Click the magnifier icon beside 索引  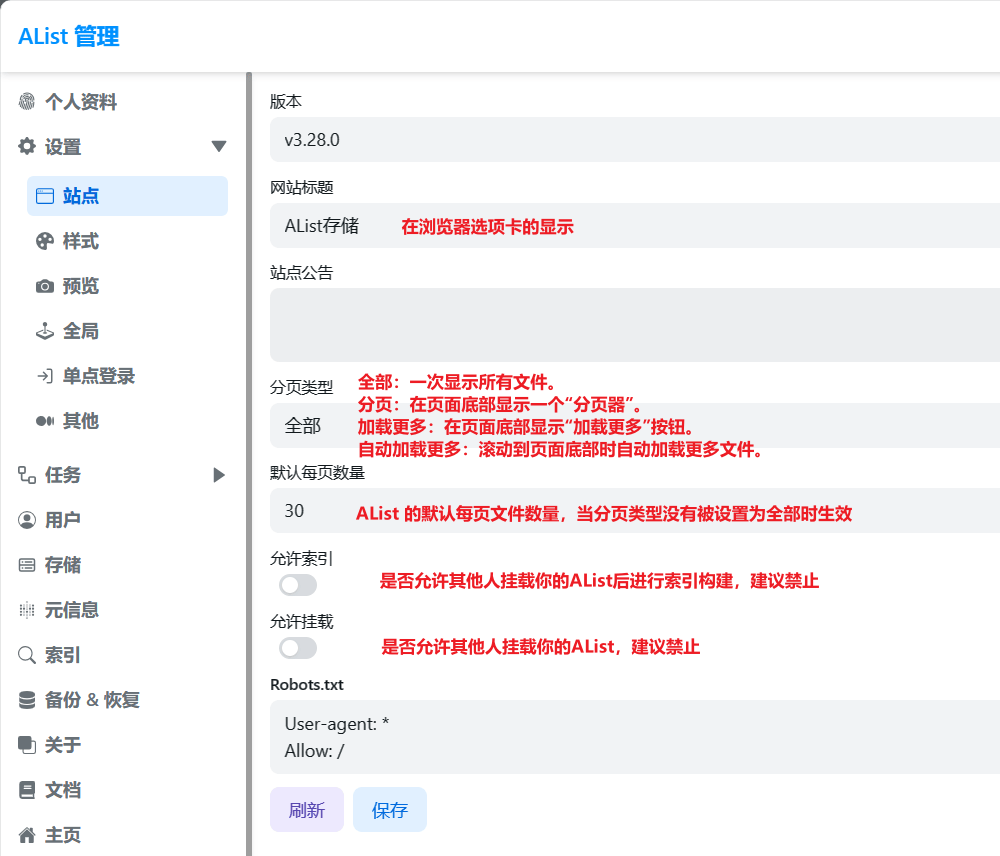click(27, 655)
